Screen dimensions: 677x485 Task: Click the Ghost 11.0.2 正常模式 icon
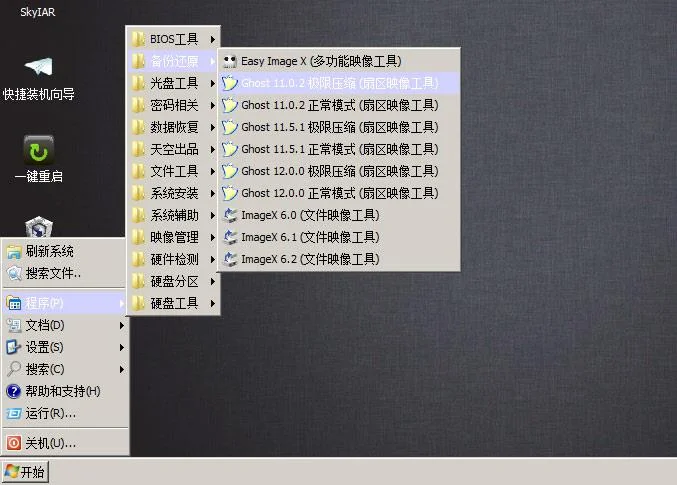click(230, 105)
